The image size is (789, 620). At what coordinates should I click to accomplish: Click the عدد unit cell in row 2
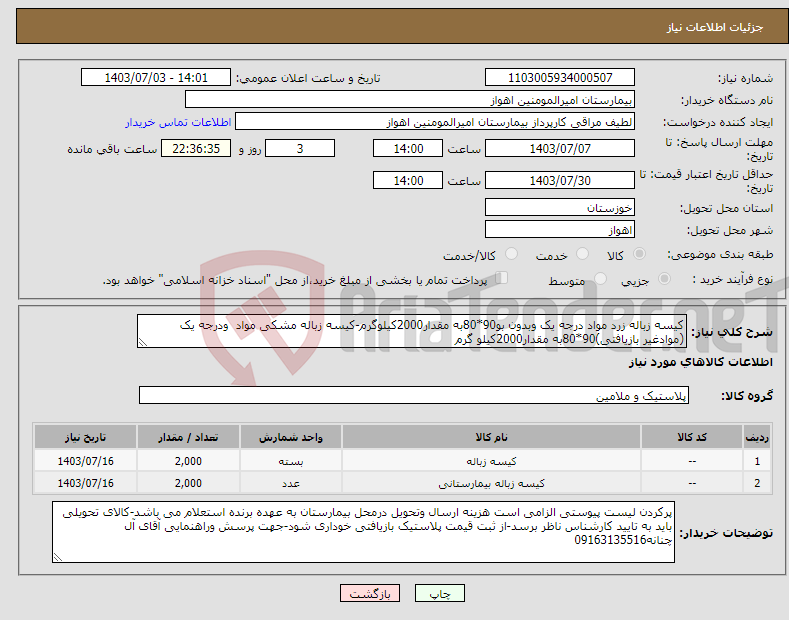[291, 483]
